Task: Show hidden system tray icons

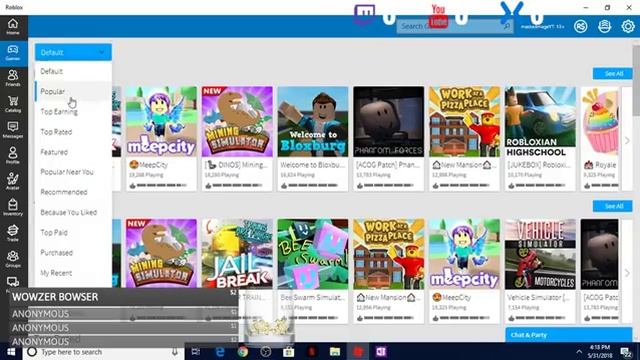Action: click(579, 351)
